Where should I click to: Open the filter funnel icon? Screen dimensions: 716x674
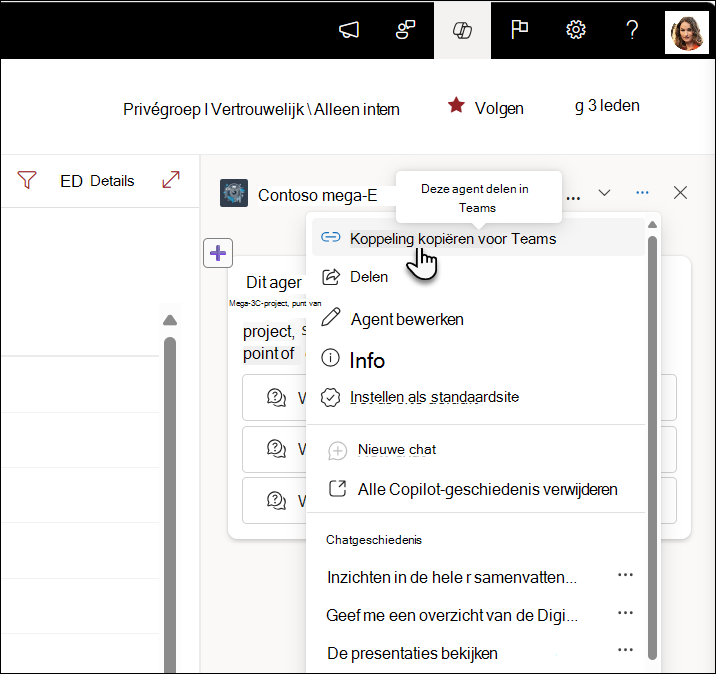[x=27, y=180]
